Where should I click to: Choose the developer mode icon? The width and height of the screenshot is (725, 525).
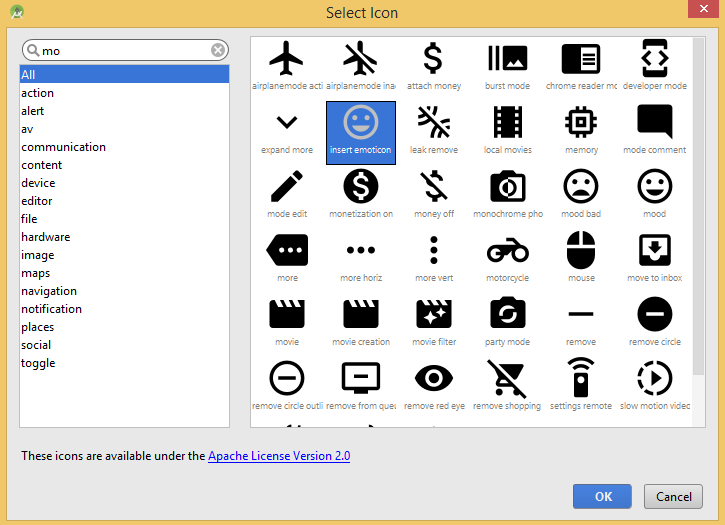pos(655,58)
